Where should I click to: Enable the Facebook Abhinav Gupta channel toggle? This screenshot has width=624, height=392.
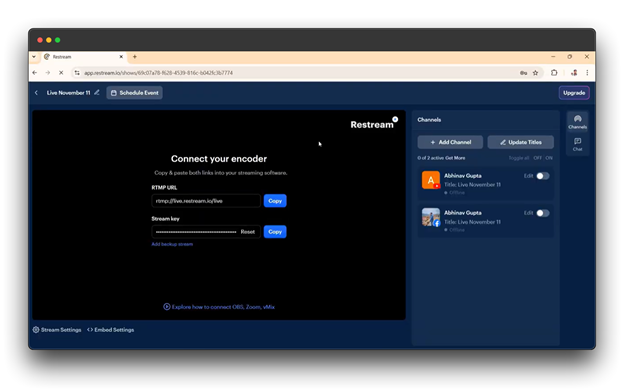(543, 213)
